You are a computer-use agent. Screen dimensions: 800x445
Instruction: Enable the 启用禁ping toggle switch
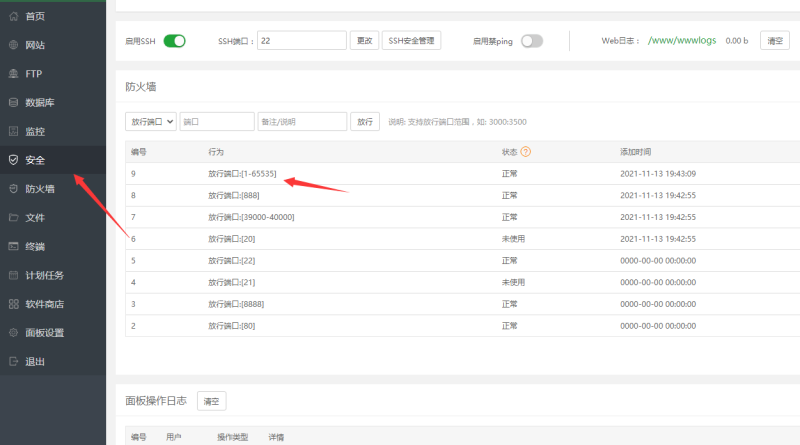coord(531,41)
